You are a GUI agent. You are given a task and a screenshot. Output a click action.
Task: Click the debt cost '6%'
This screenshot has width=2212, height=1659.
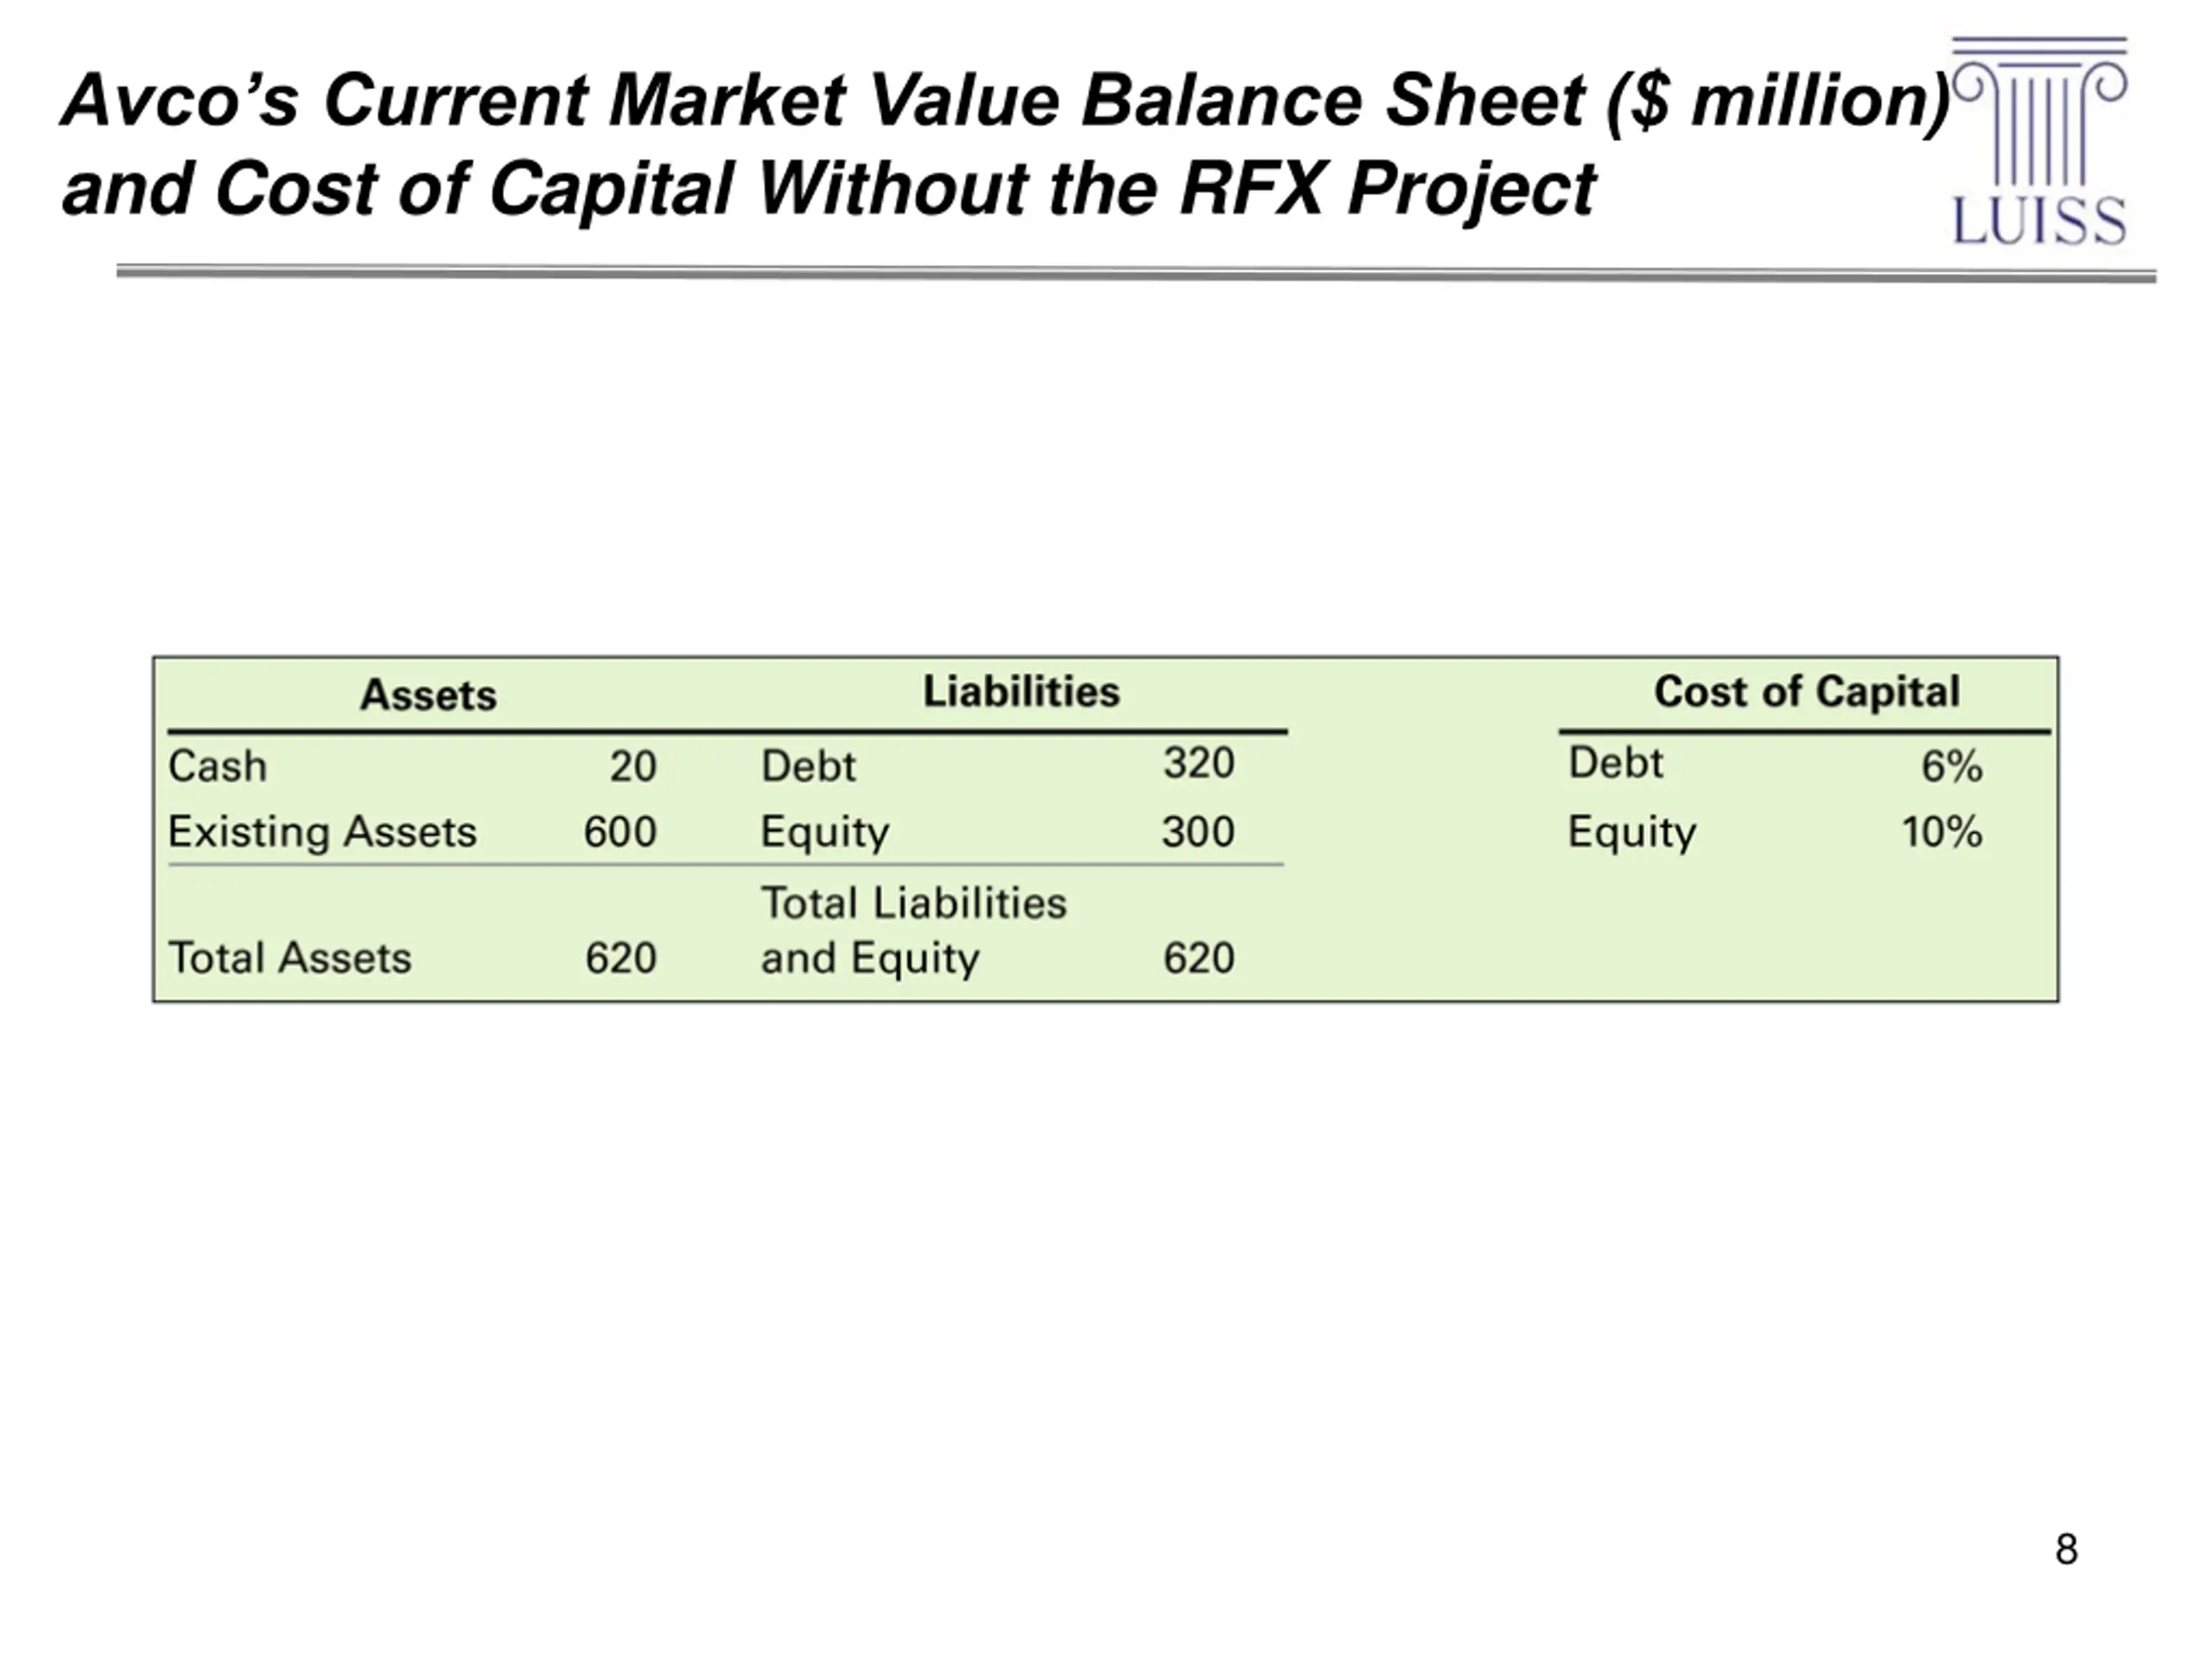pyautogui.click(x=1951, y=767)
